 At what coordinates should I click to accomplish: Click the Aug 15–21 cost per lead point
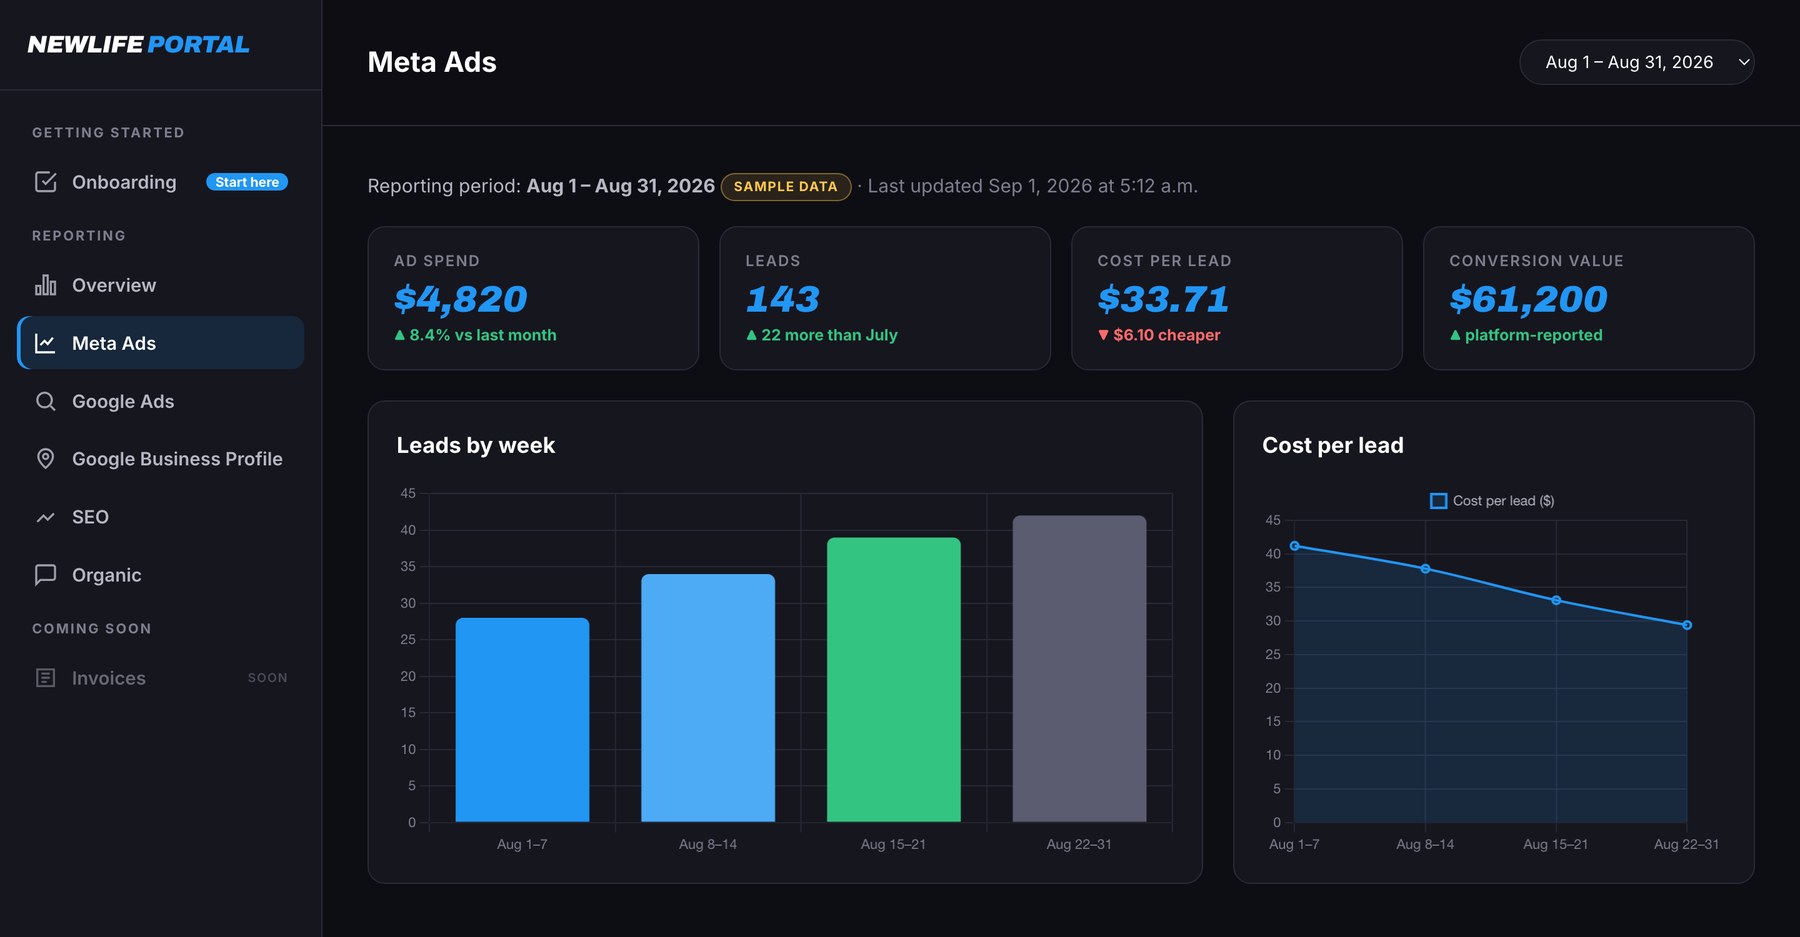coord(1556,601)
